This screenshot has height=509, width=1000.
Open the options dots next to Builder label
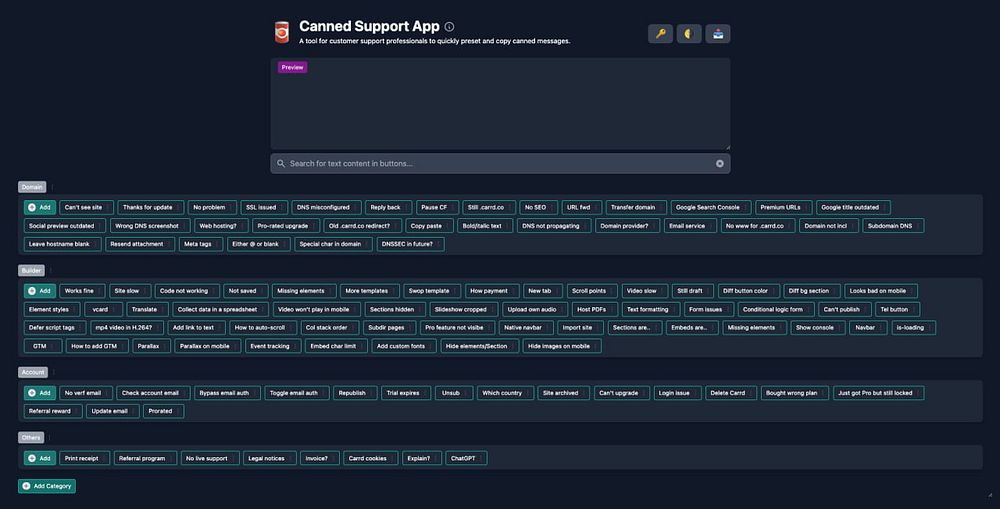(50, 270)
